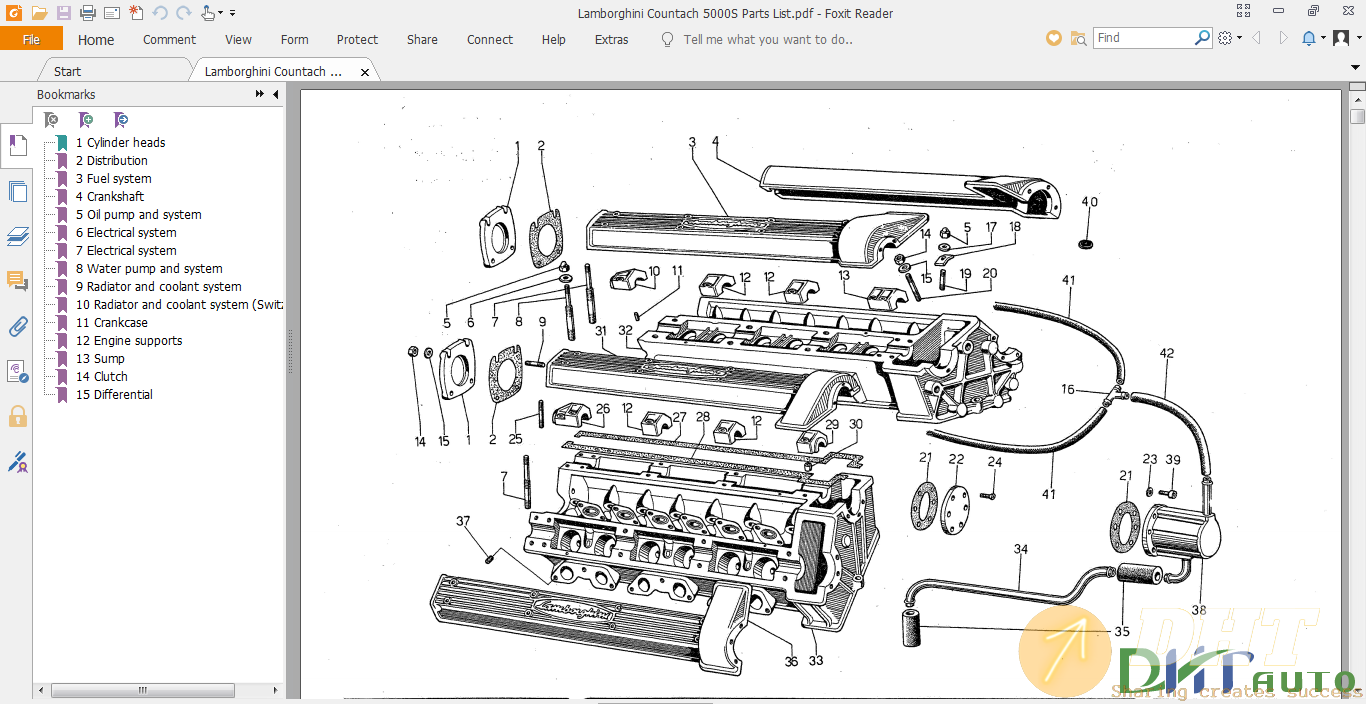The image size is (1366, 704).
Task: Open the Help ribbon tab
Action: point(553,40)
